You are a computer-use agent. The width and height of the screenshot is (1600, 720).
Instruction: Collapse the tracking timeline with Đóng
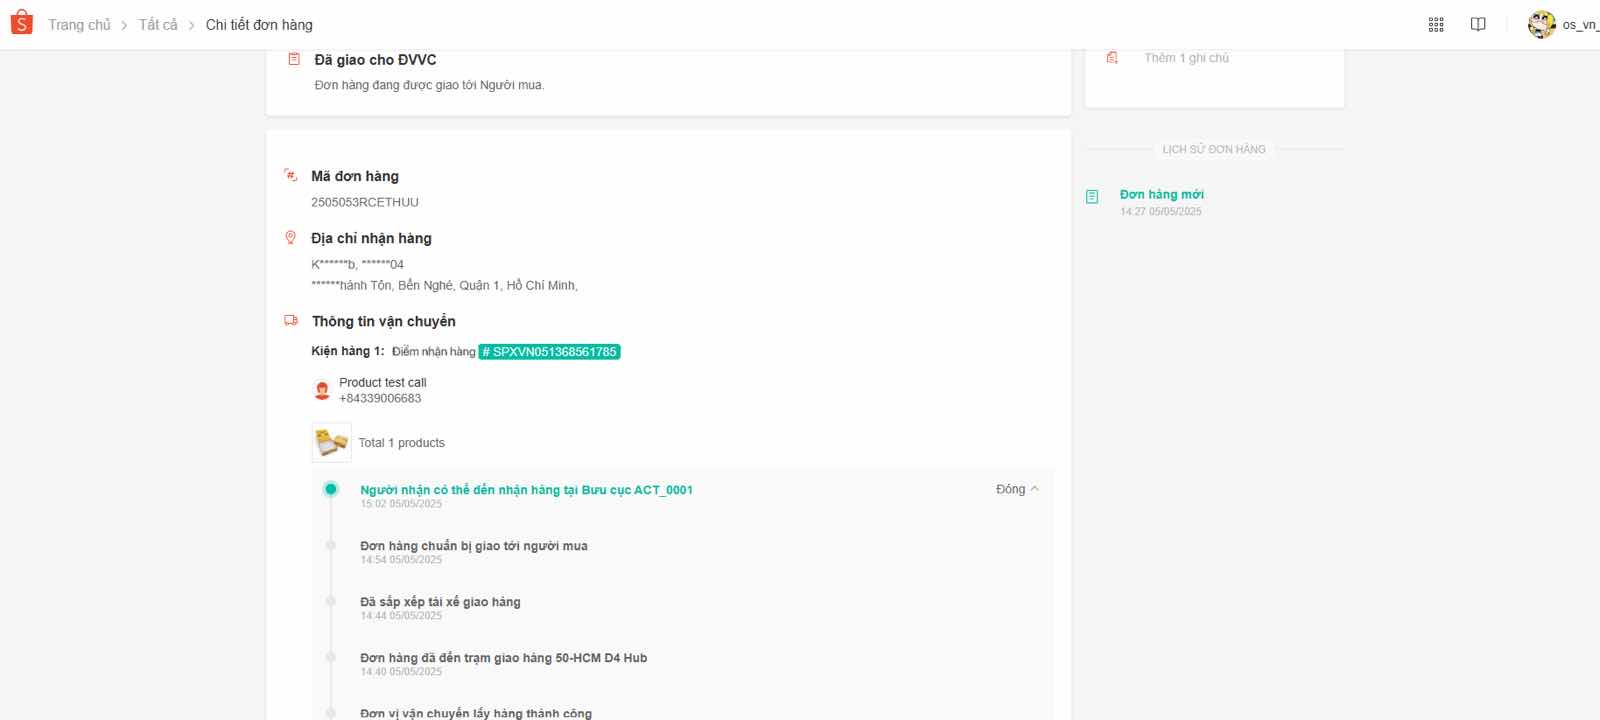pos(1017,489)
